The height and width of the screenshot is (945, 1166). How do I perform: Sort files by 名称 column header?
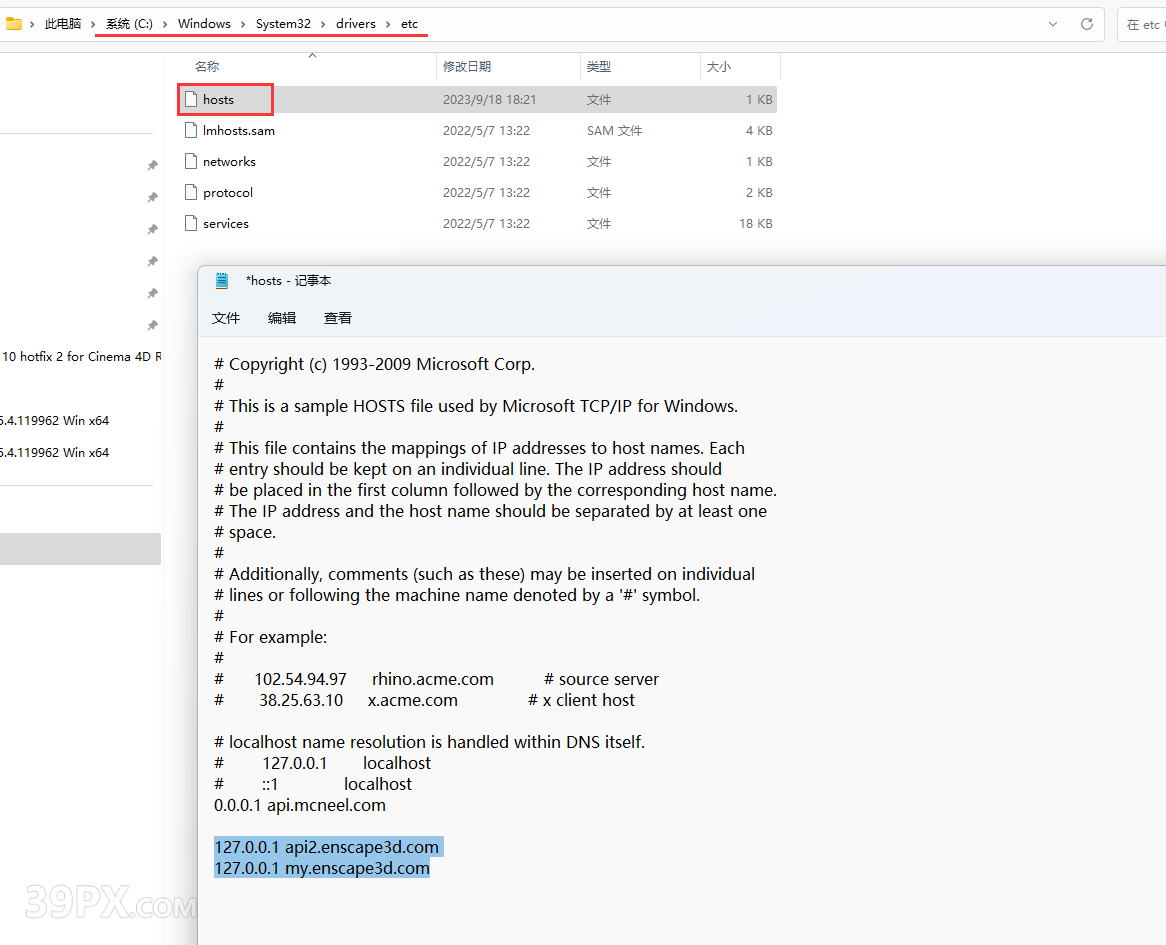pos(207,67)
